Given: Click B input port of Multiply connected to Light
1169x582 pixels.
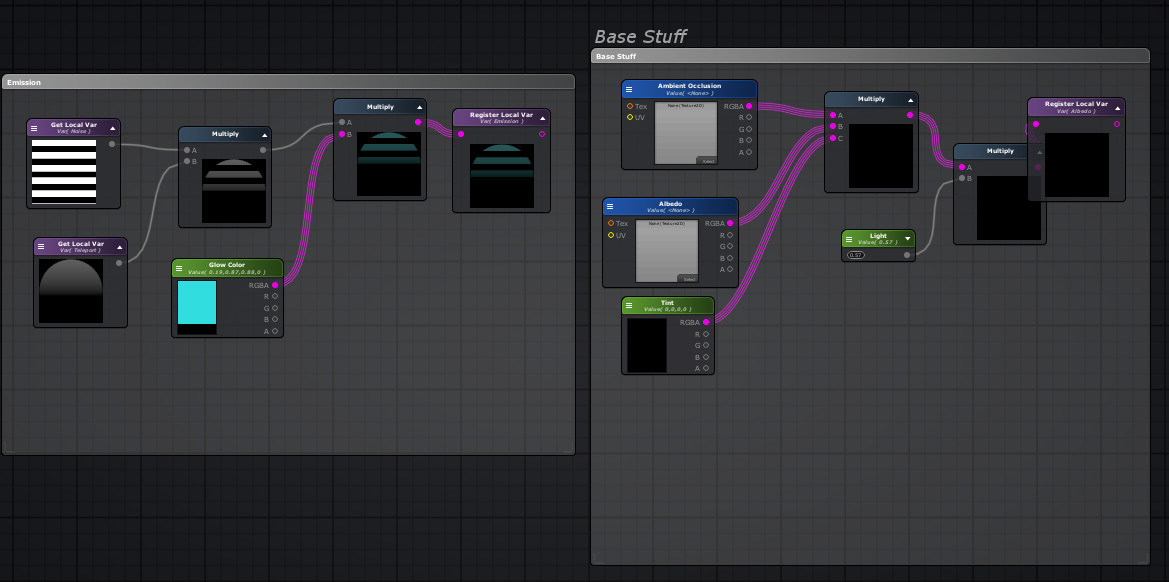Looking at the screenshot, I should point(962,178).
